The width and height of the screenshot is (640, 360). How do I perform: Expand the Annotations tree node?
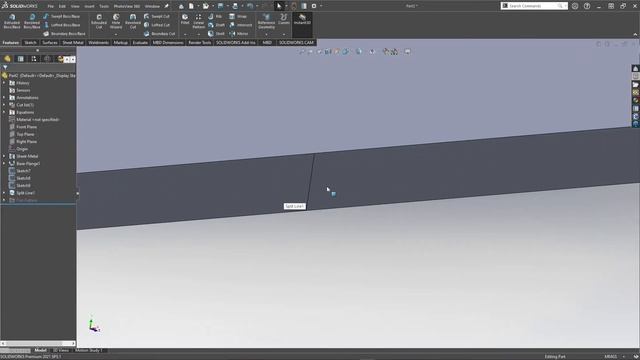tap(4, 98)
